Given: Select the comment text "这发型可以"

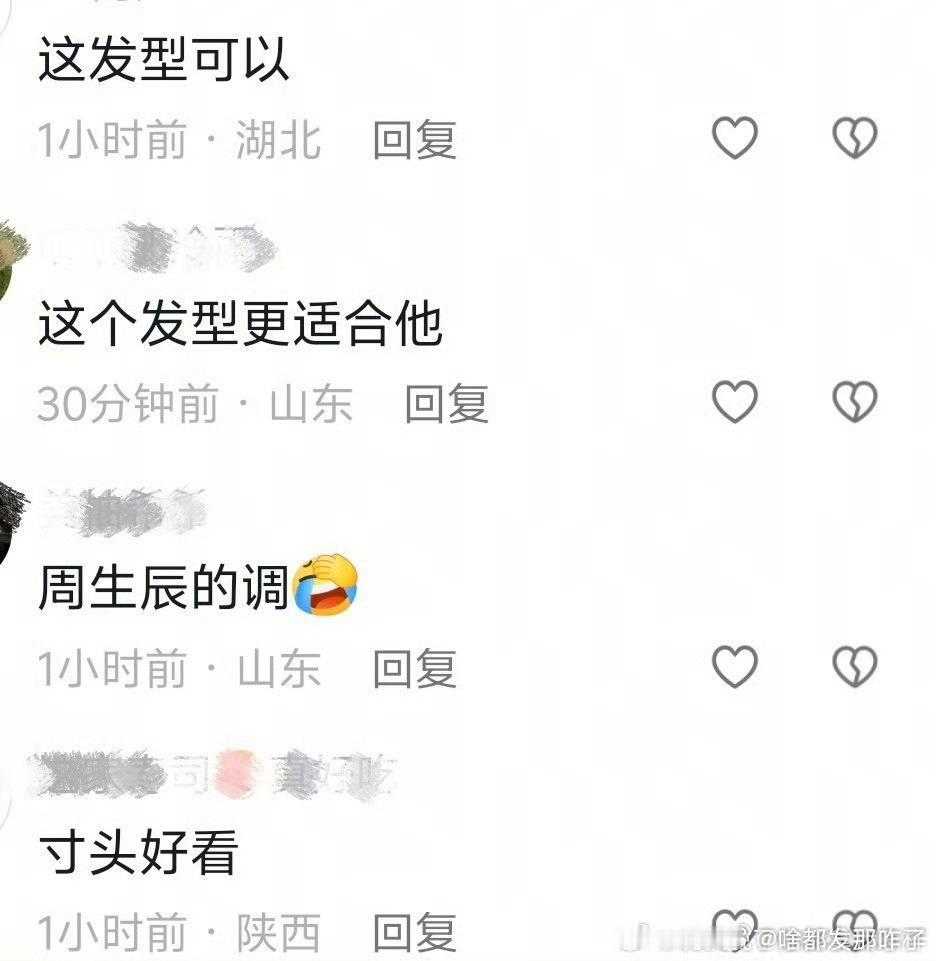Looking at the screenshot, I should [x=163, y=59].
